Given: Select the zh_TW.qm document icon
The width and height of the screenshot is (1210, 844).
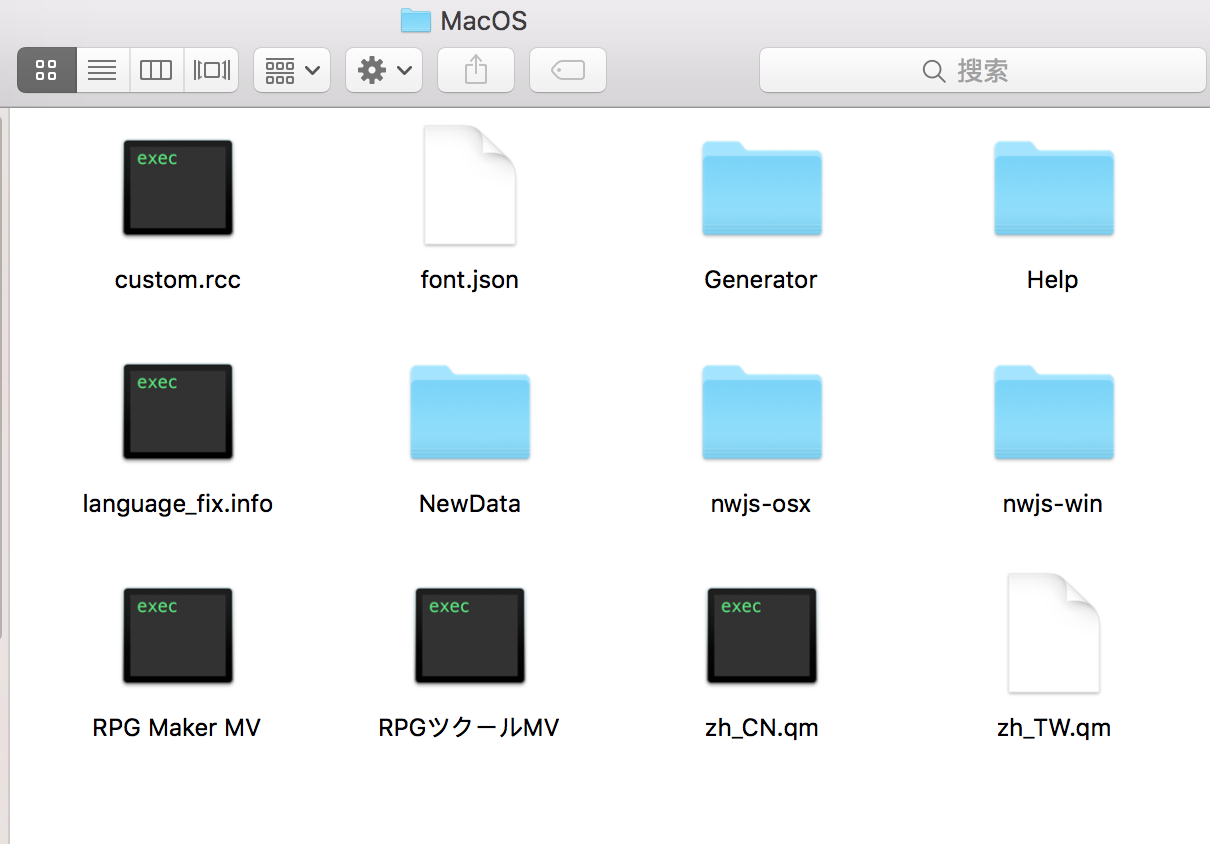Looking at the screenshot, I should tap(1054, 633).
